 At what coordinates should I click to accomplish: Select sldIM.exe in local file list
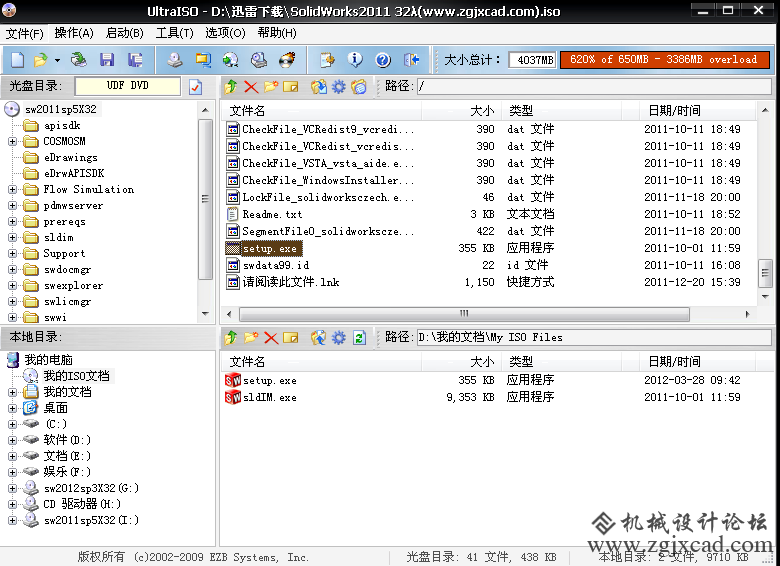pyautogui.click(x=269, y=397)
